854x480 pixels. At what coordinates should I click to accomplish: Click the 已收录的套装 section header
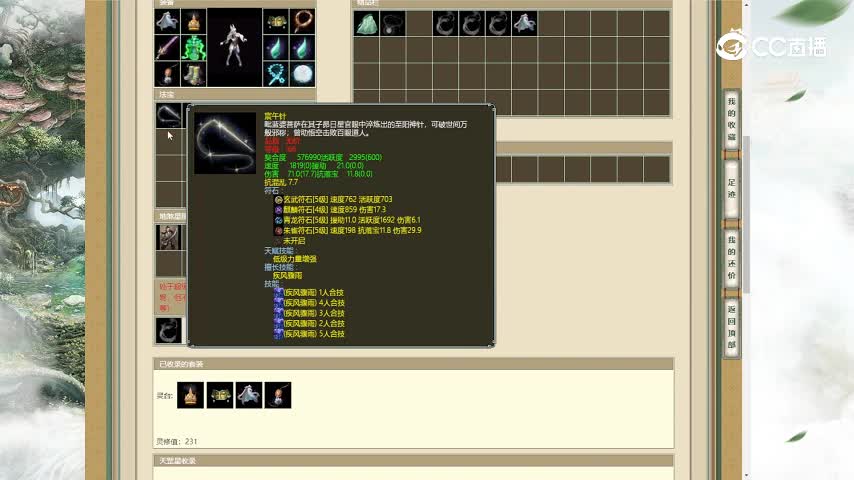(414, 364)
